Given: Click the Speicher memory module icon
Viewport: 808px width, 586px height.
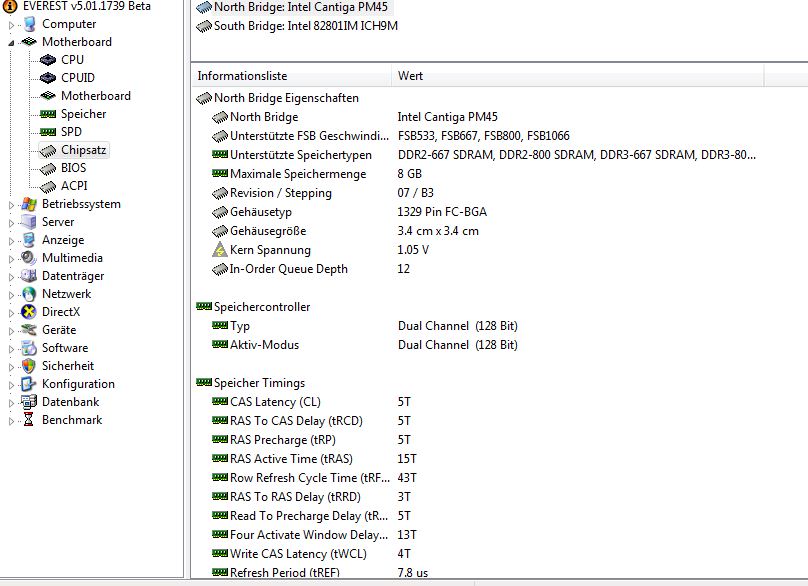Looking at the screenshot, I should (48, 114).
